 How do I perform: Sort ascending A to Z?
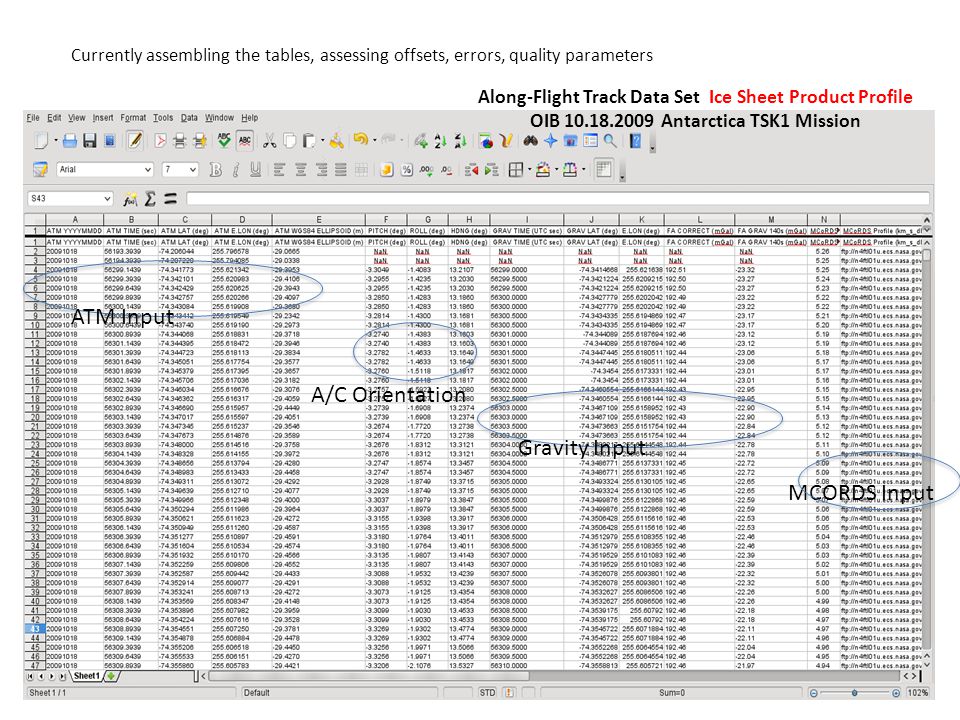pos(440,141)
